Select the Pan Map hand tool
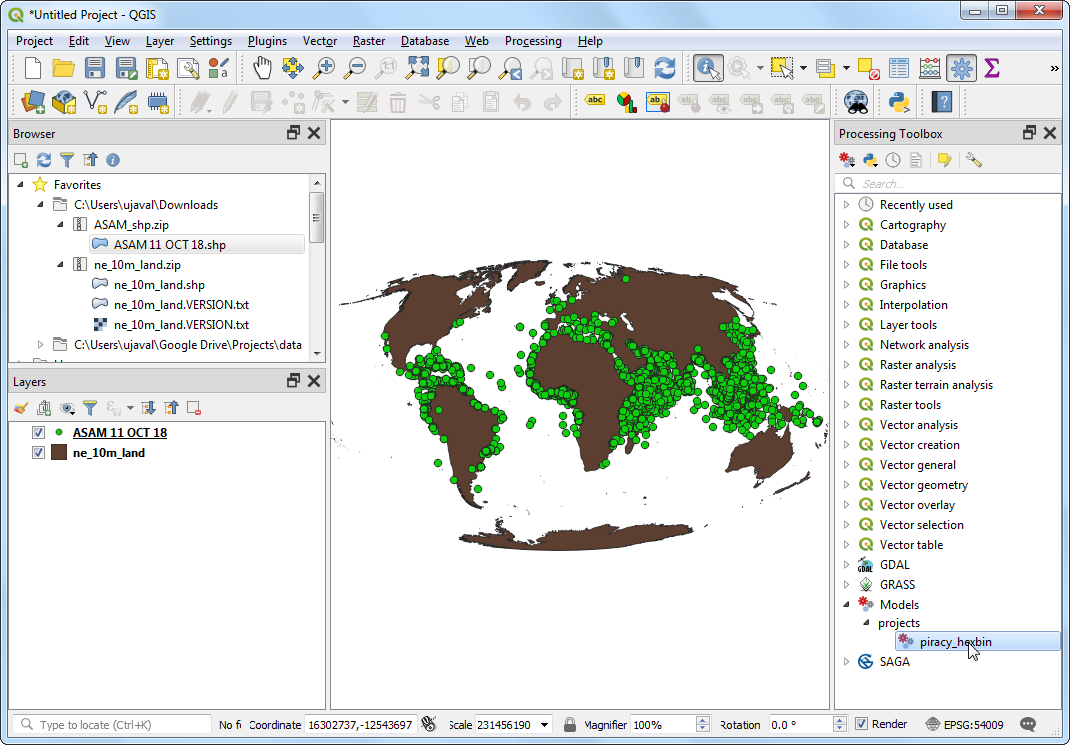 [262, 68]
